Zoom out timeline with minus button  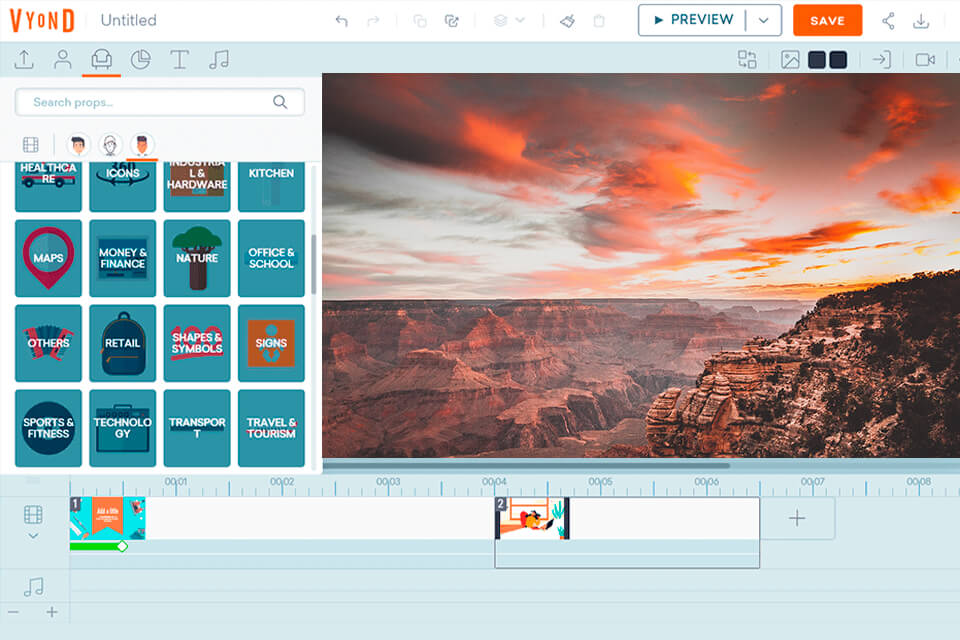[13, 612]
